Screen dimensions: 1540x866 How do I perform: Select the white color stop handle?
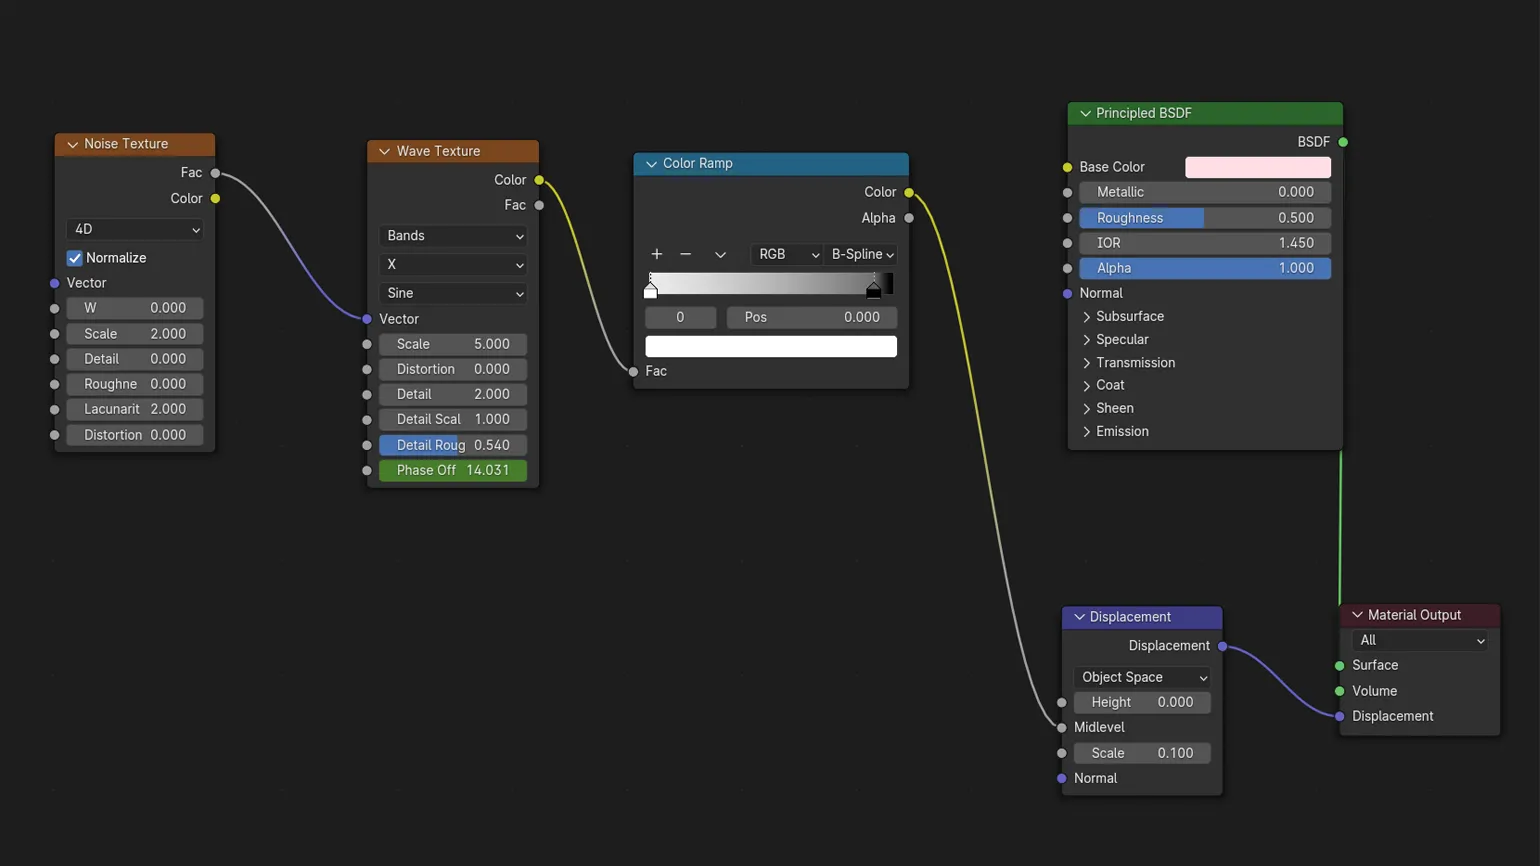click(651, 290)
